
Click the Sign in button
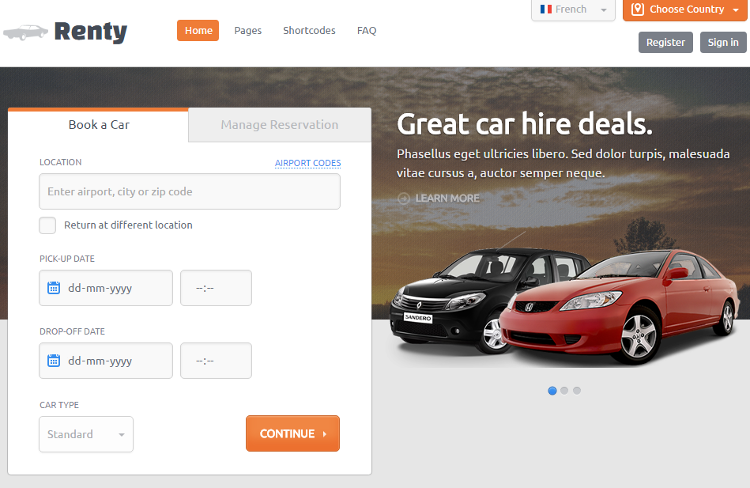[x=723, y=42]
